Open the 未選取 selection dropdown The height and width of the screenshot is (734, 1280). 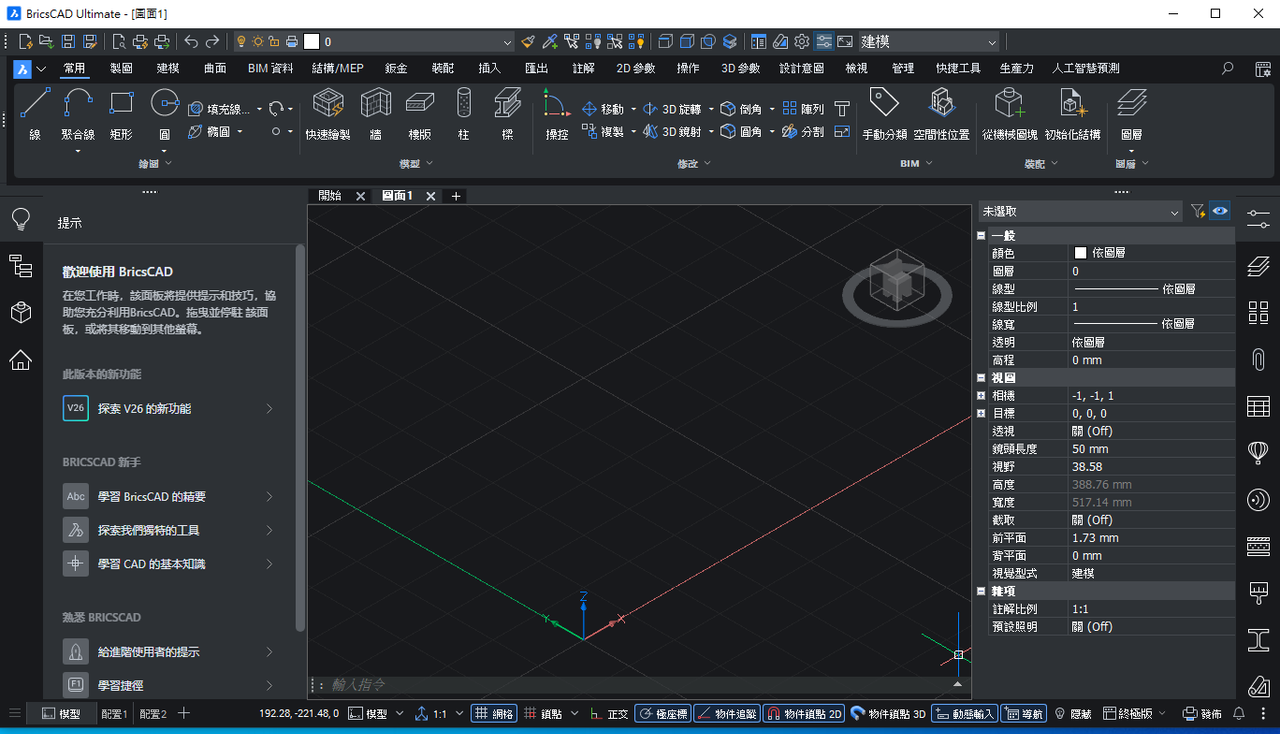pos(1080,211)
